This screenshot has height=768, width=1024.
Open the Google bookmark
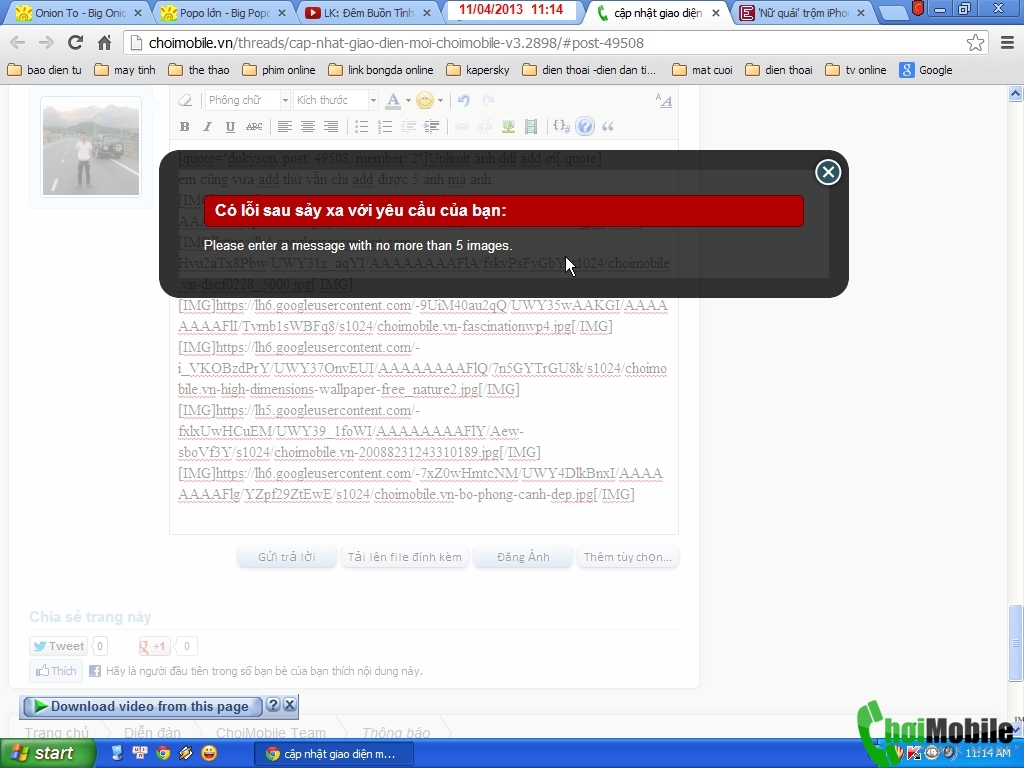pyautogui.click(x=926, y=70)
